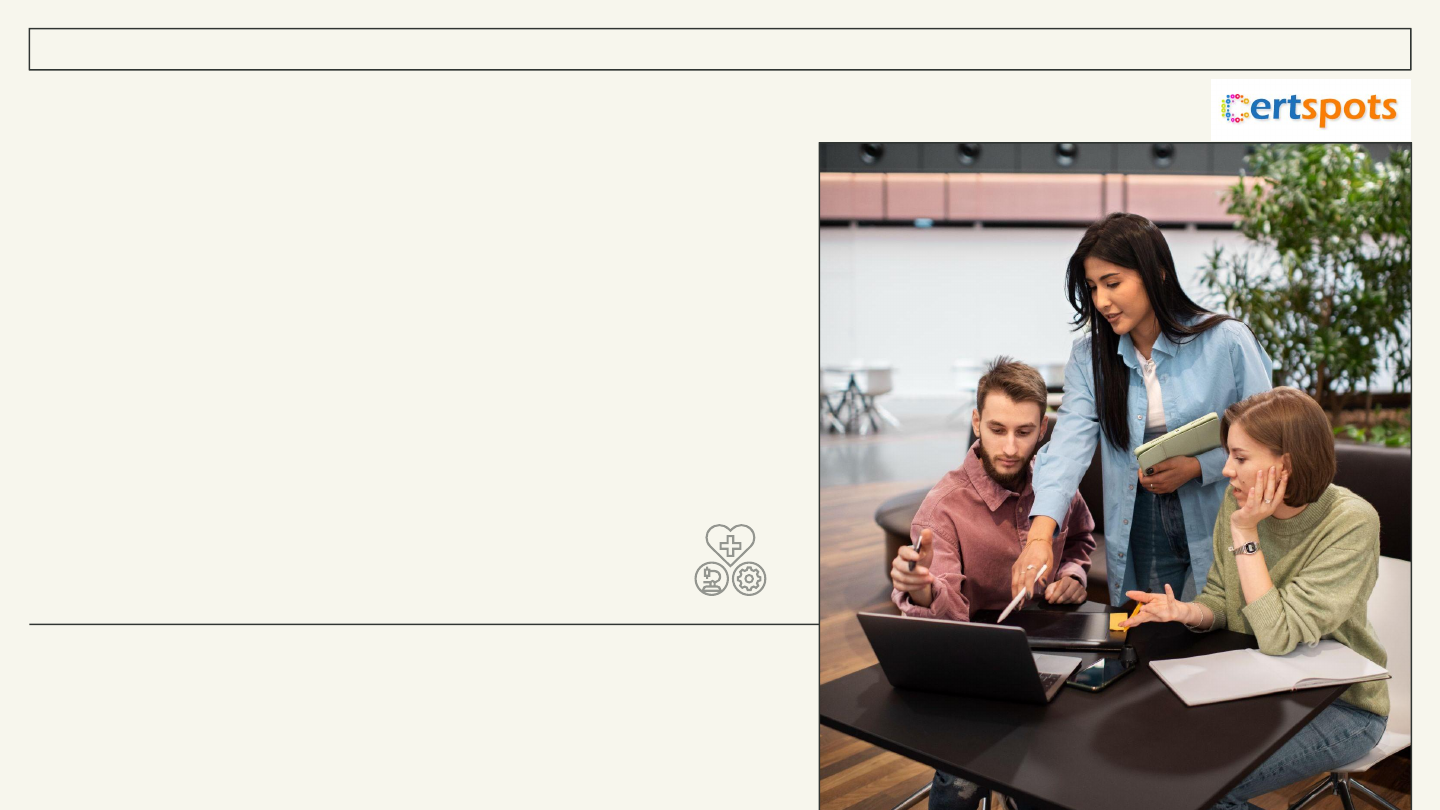1440x810 pixels.
Task: Click the heart with plus sign icon
Action: pyautogui.click(x=730, y=544)
